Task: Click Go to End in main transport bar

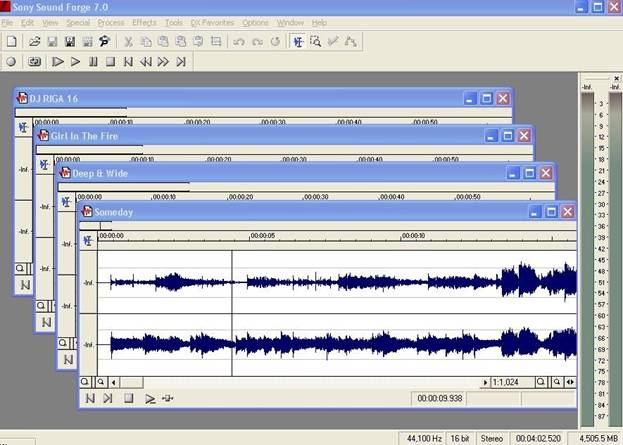Action: click(181, 62)
